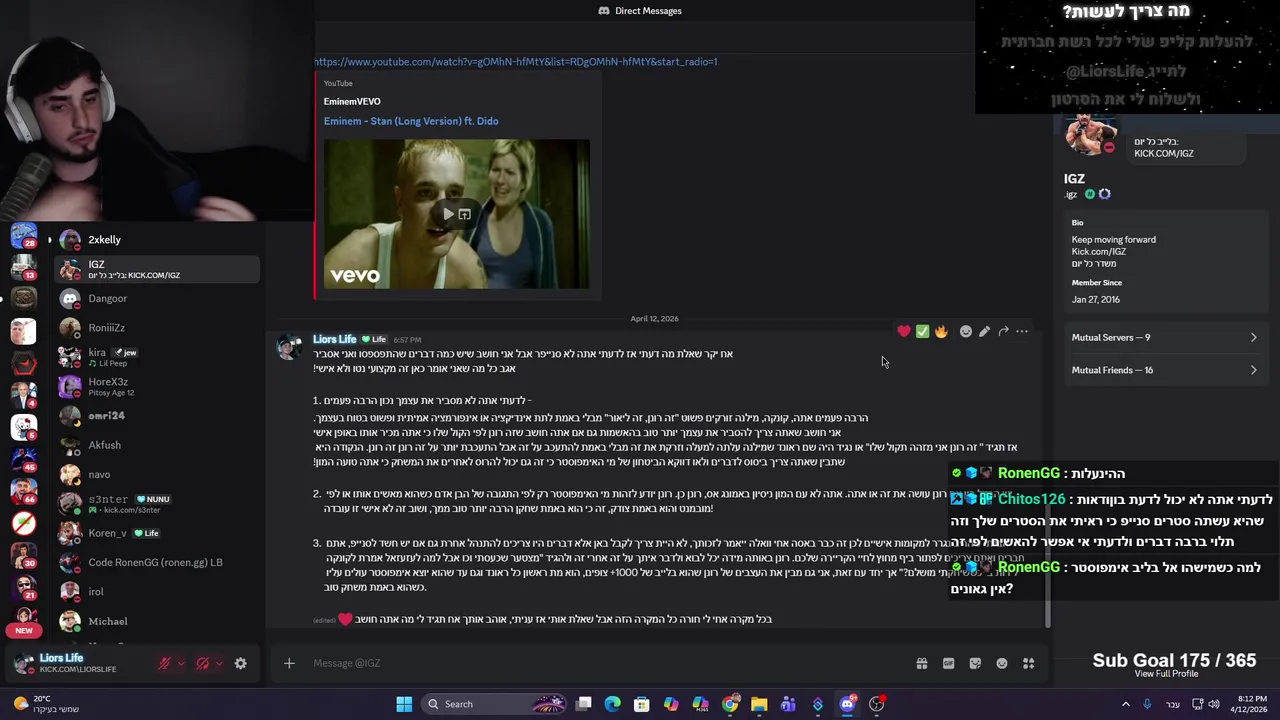Select the IGZ direct message
This screenshot has width=1280, height=720.
(158, 269)
